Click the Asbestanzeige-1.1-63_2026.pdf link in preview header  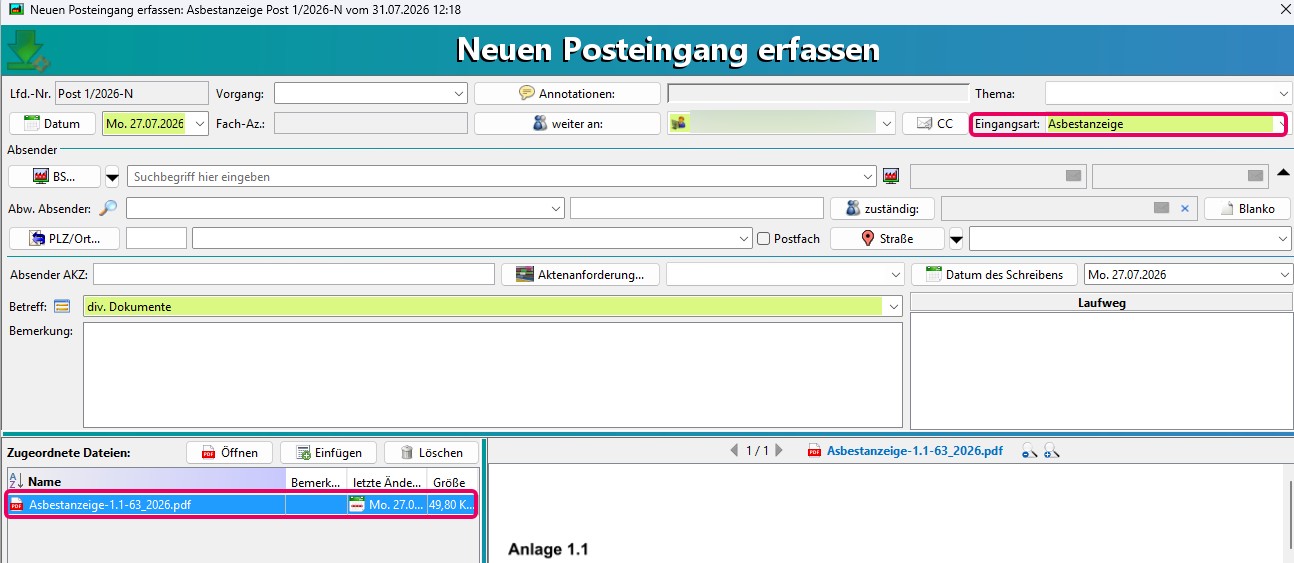914,451
